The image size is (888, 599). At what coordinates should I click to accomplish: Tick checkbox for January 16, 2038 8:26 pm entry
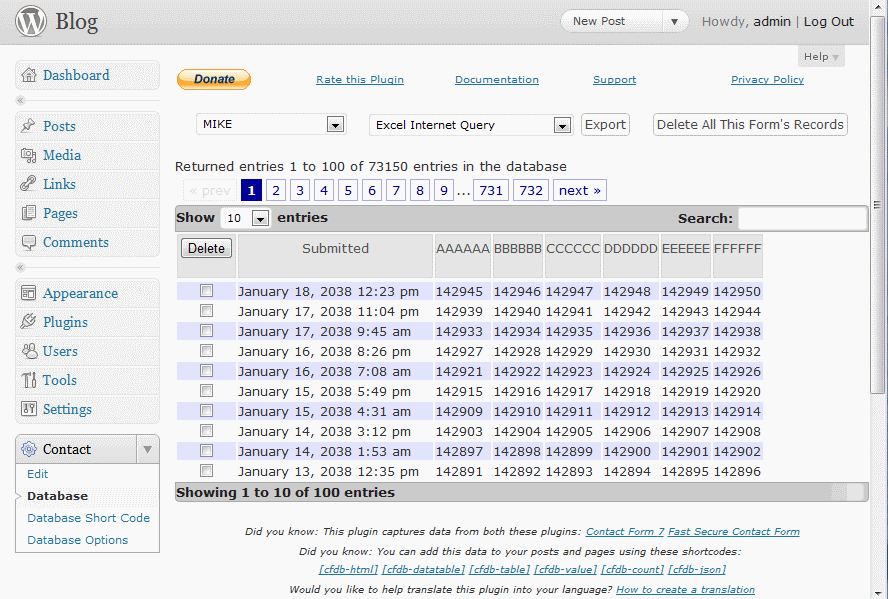206,351
